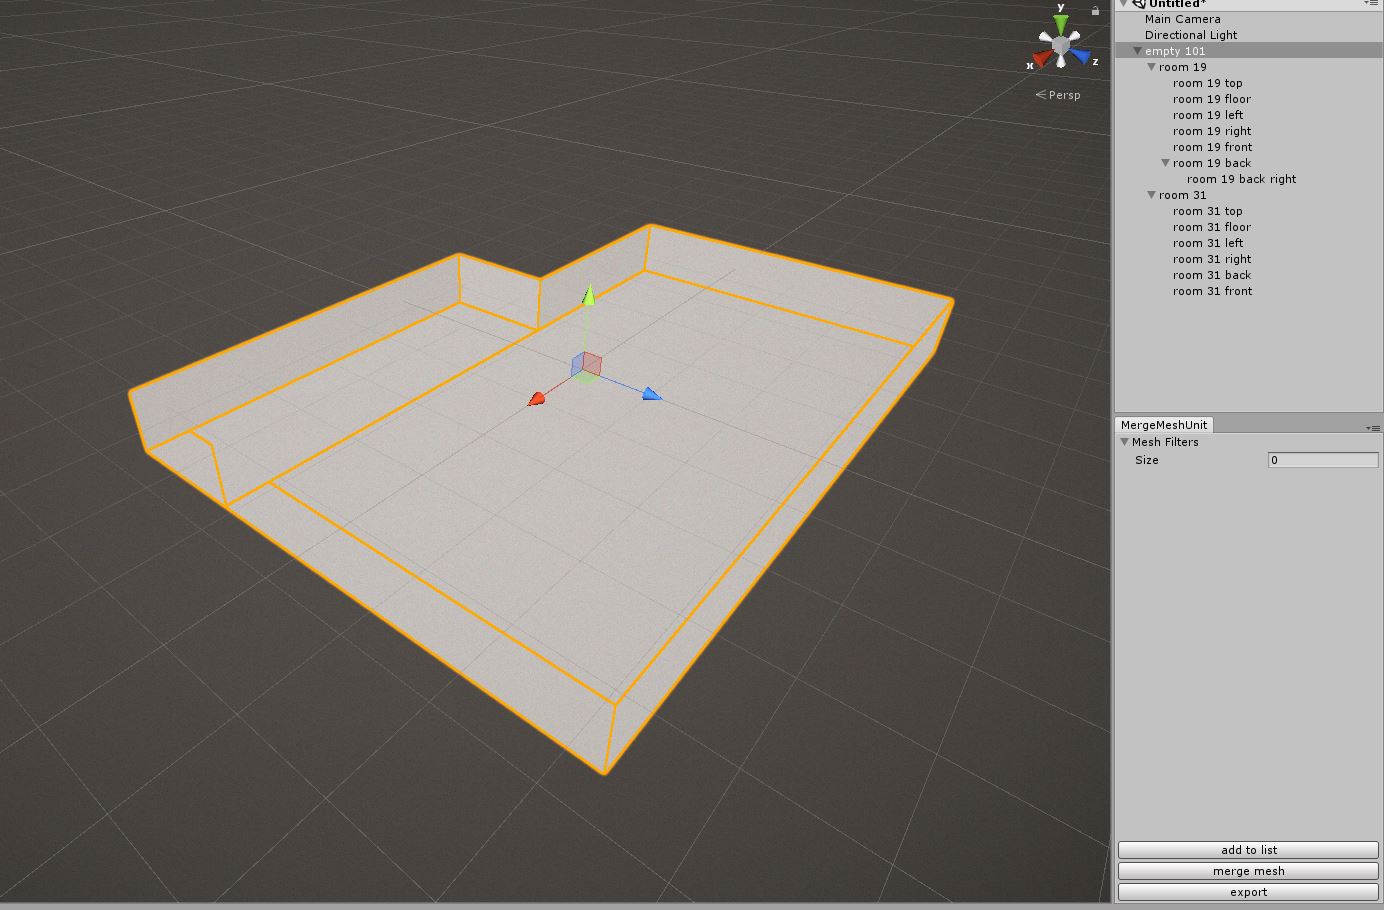Click the Mesh Filters label

click(1165, 442)
